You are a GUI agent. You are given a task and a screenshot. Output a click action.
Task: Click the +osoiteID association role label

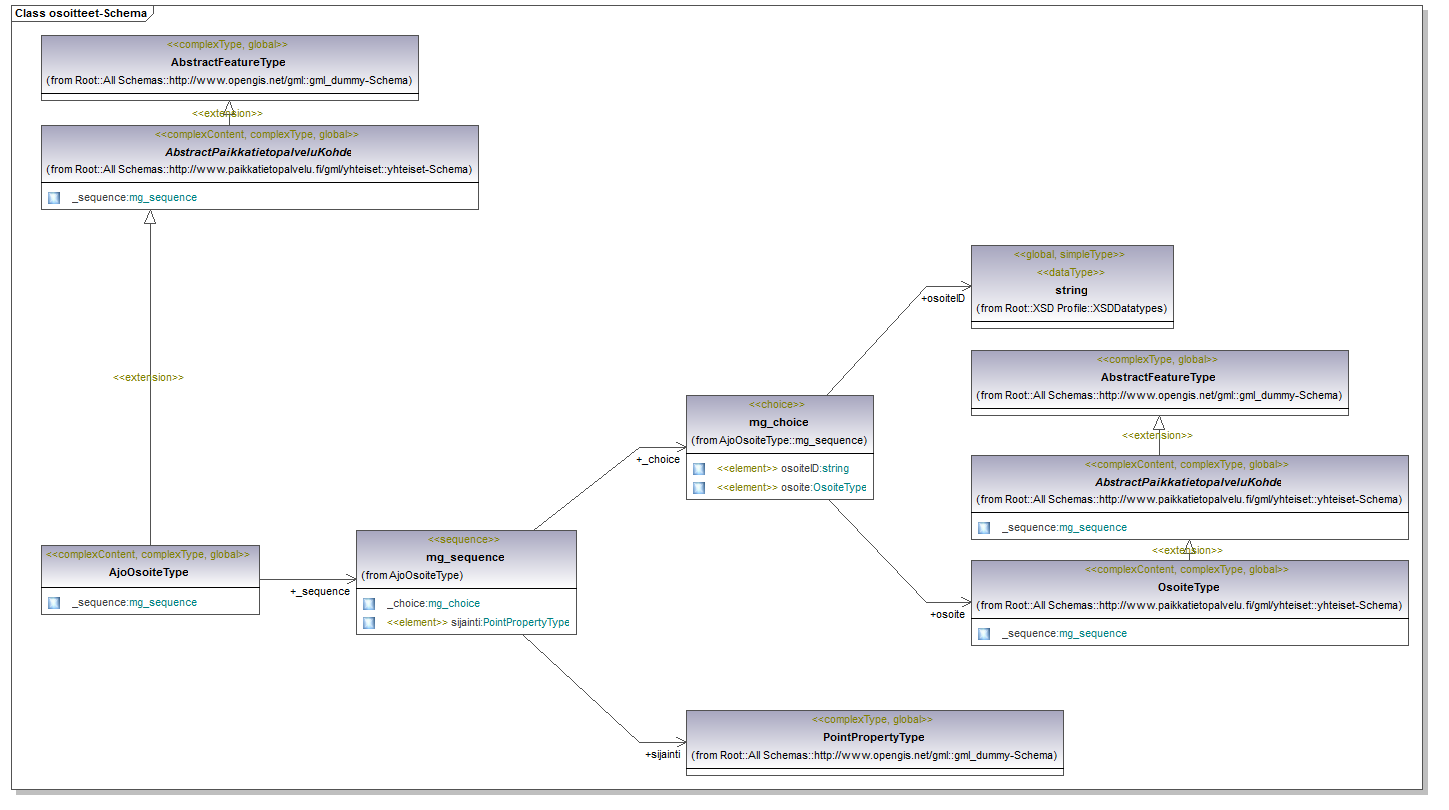[x=942, y=298]
